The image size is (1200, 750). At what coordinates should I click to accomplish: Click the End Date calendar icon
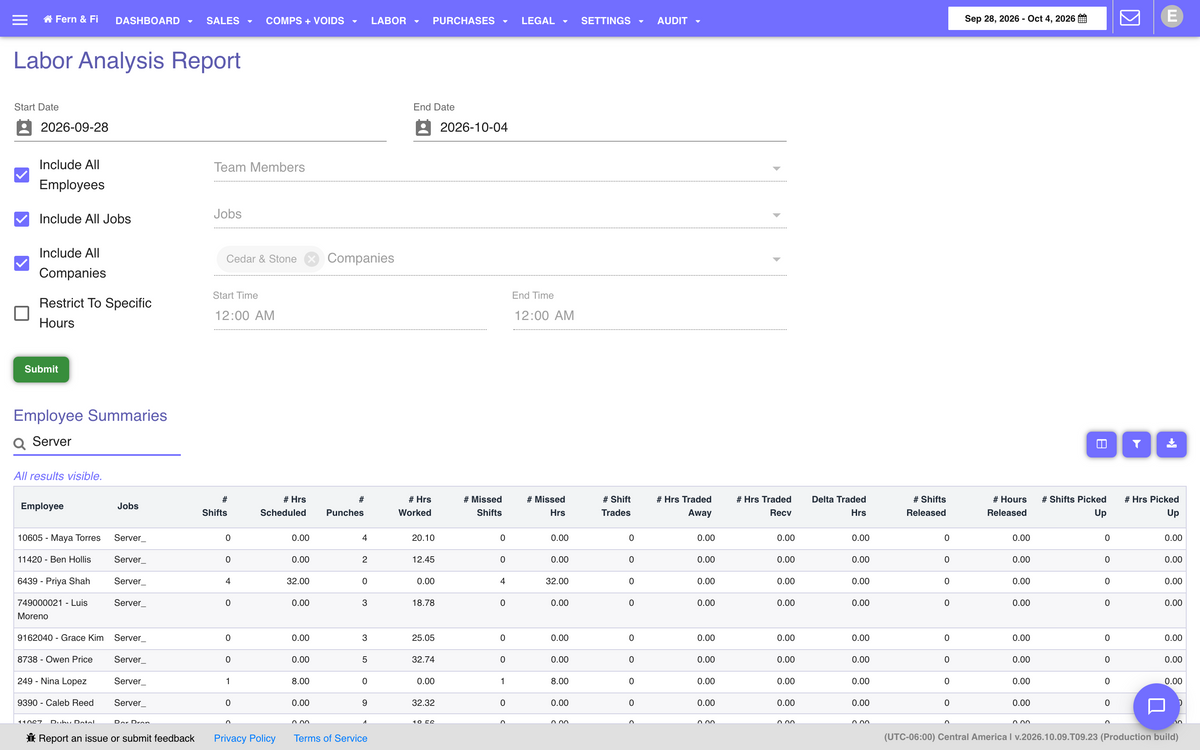click(x=423, y=128)
